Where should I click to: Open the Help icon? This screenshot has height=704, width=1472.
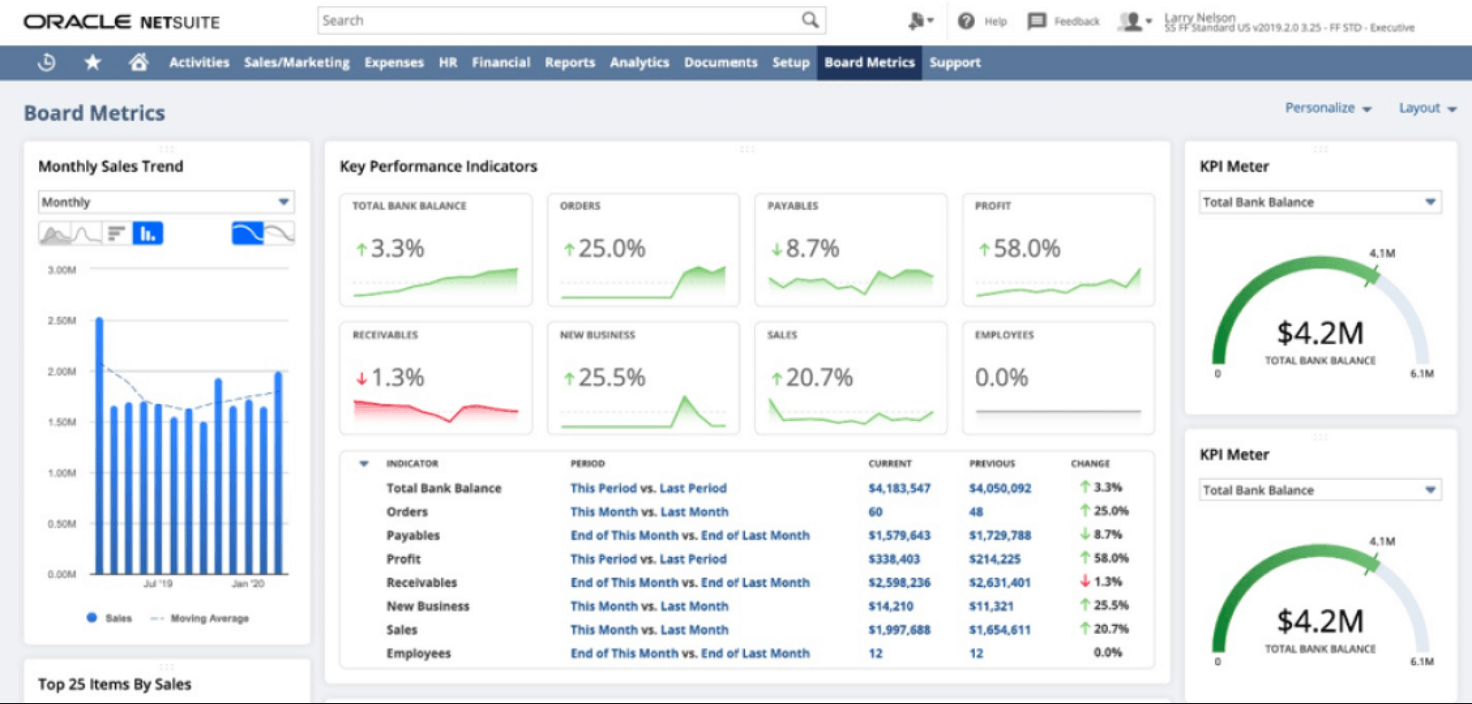[x=966, y=21]
